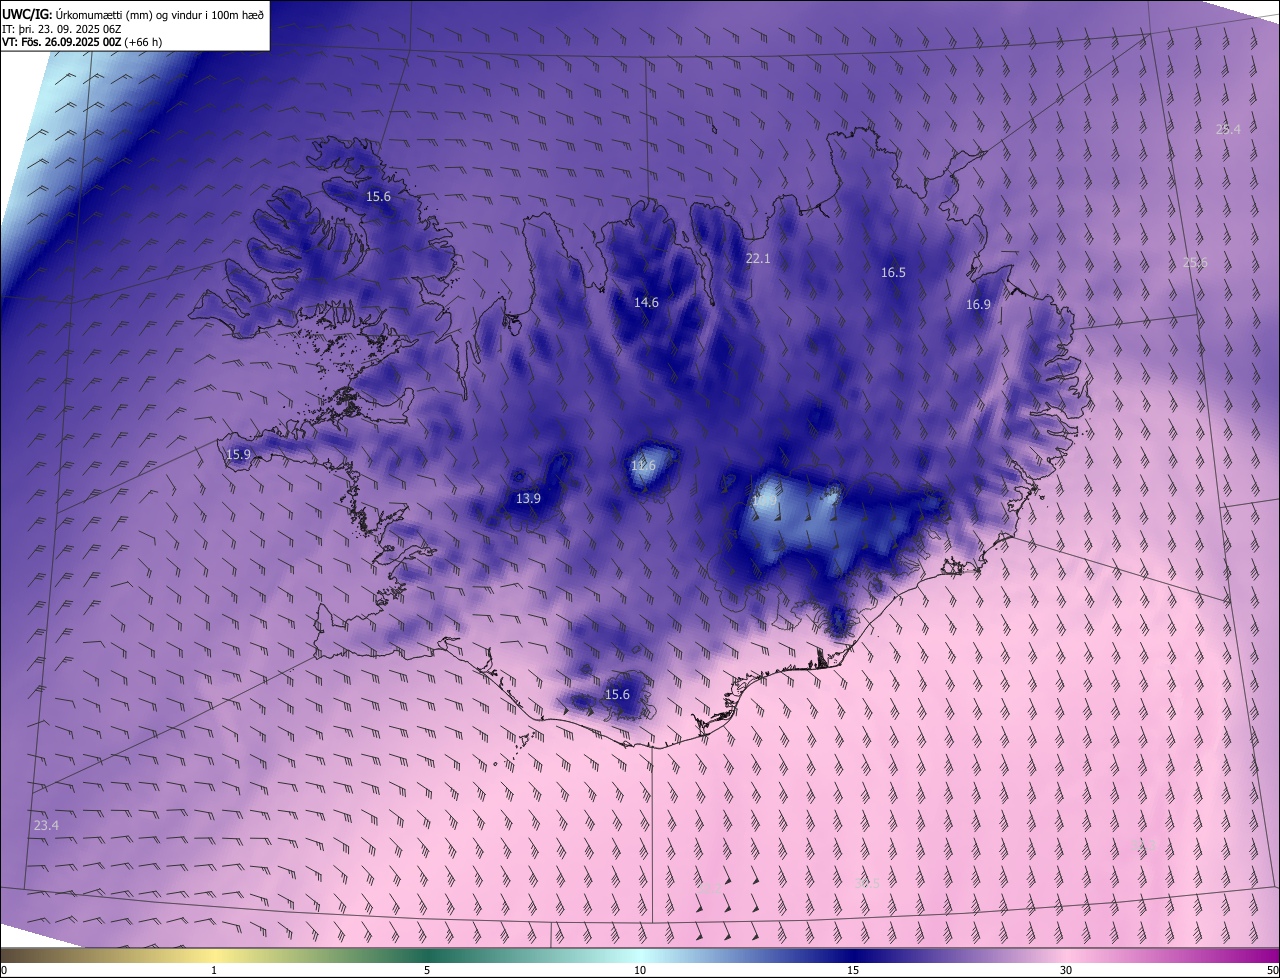The width and height of the screenshot is (1280, 978).
Task: Click the title 'Úrkomumætti (mm) og vindur í 100m hæð'
Action: pos(160,13)
